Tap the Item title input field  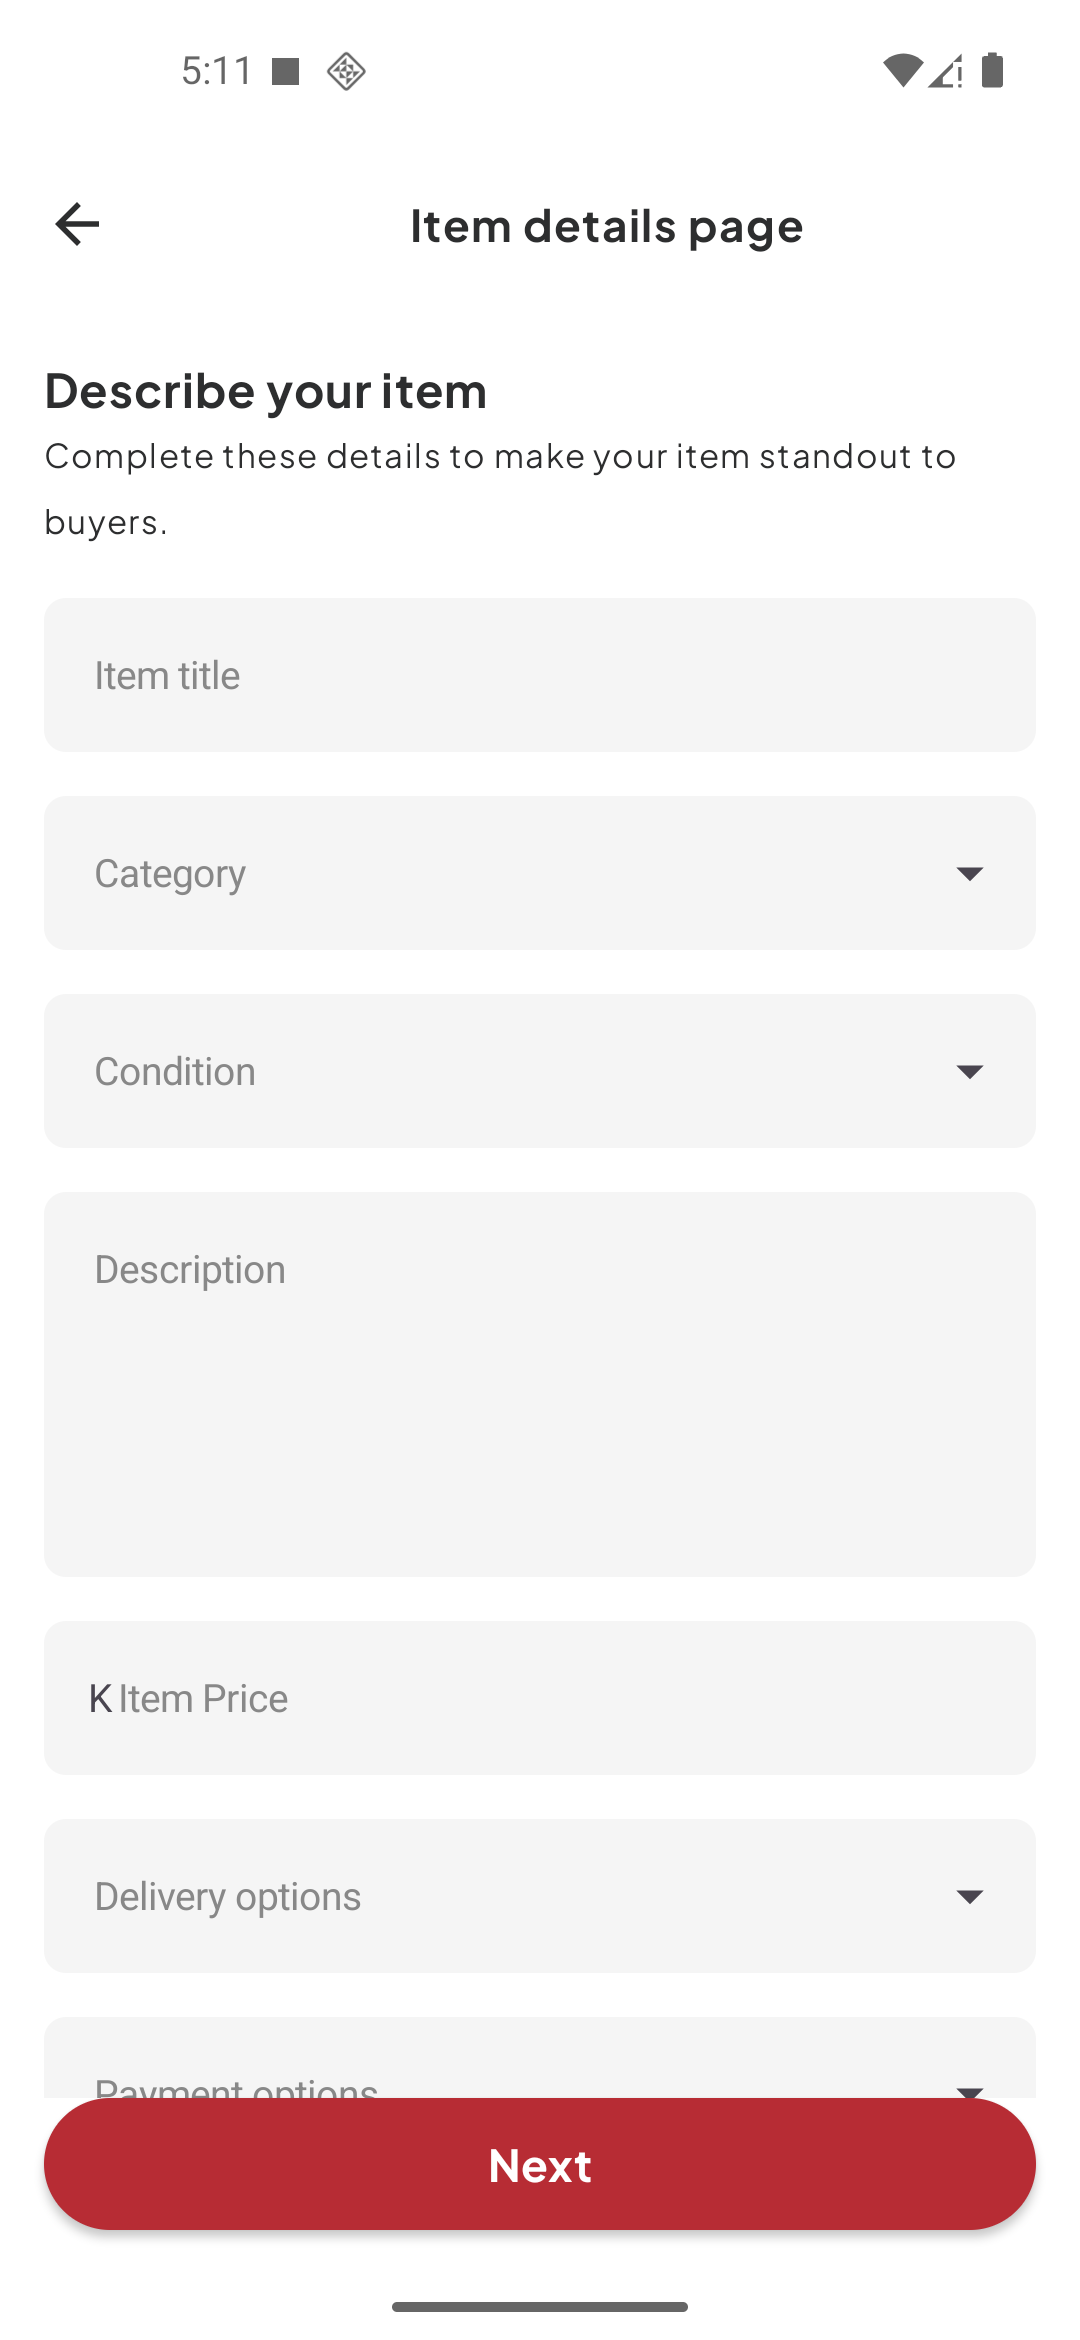click(x=540, y=675)
